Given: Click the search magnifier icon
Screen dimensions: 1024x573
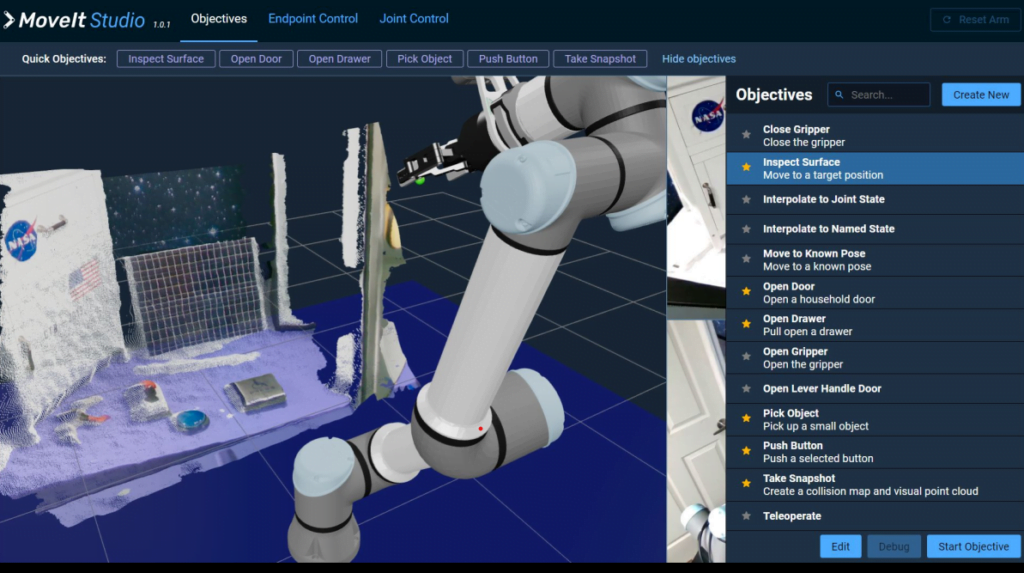Looking at the screenshot, I should [x=839, y=95].
